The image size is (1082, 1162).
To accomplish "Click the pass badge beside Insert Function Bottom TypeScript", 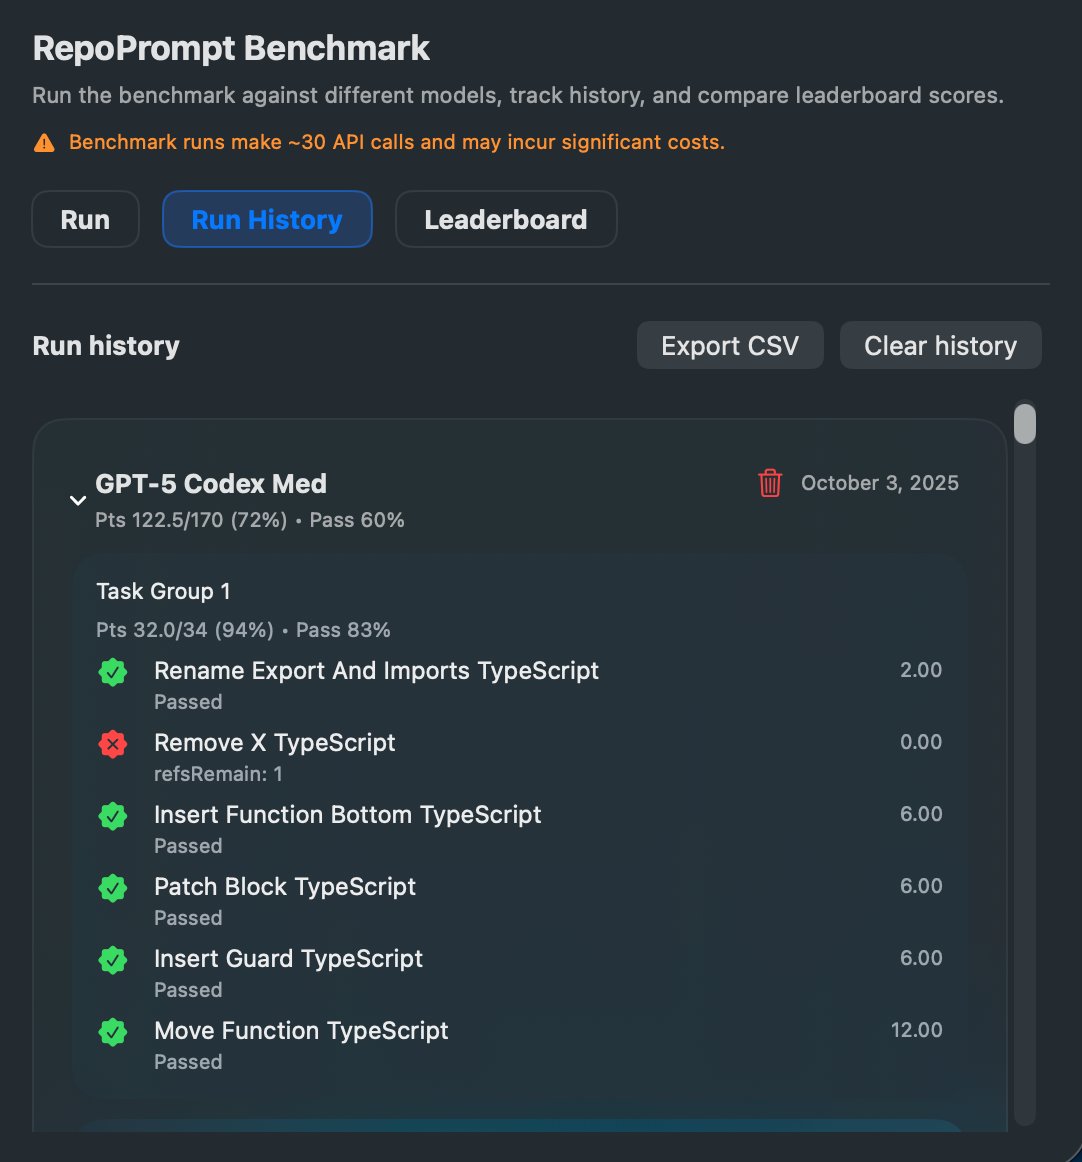I will point(112,816).
